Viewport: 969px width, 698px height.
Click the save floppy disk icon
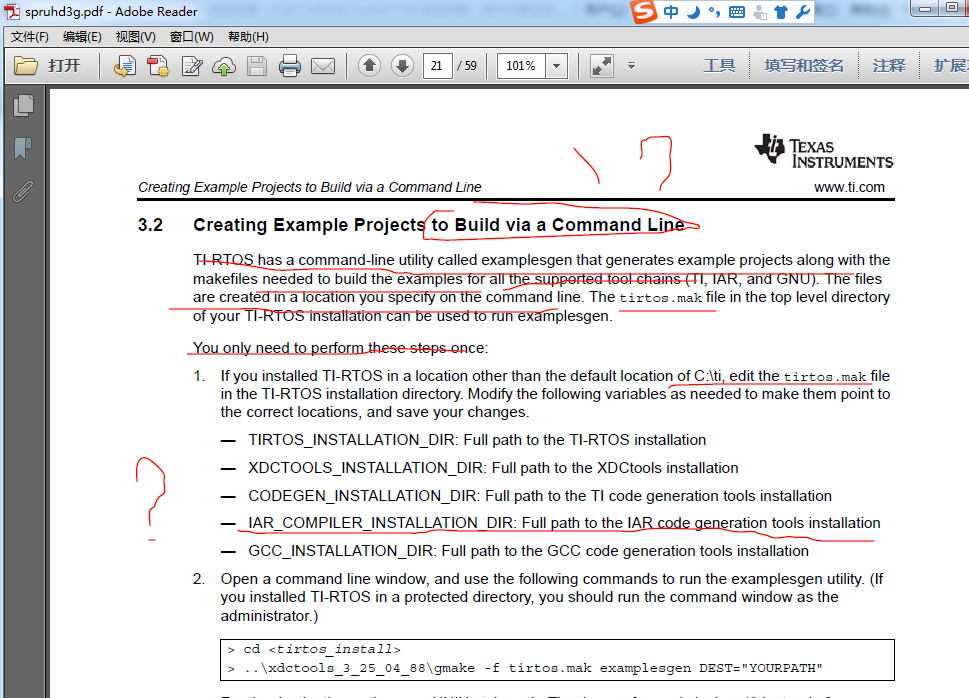click(x=257, y=66)
